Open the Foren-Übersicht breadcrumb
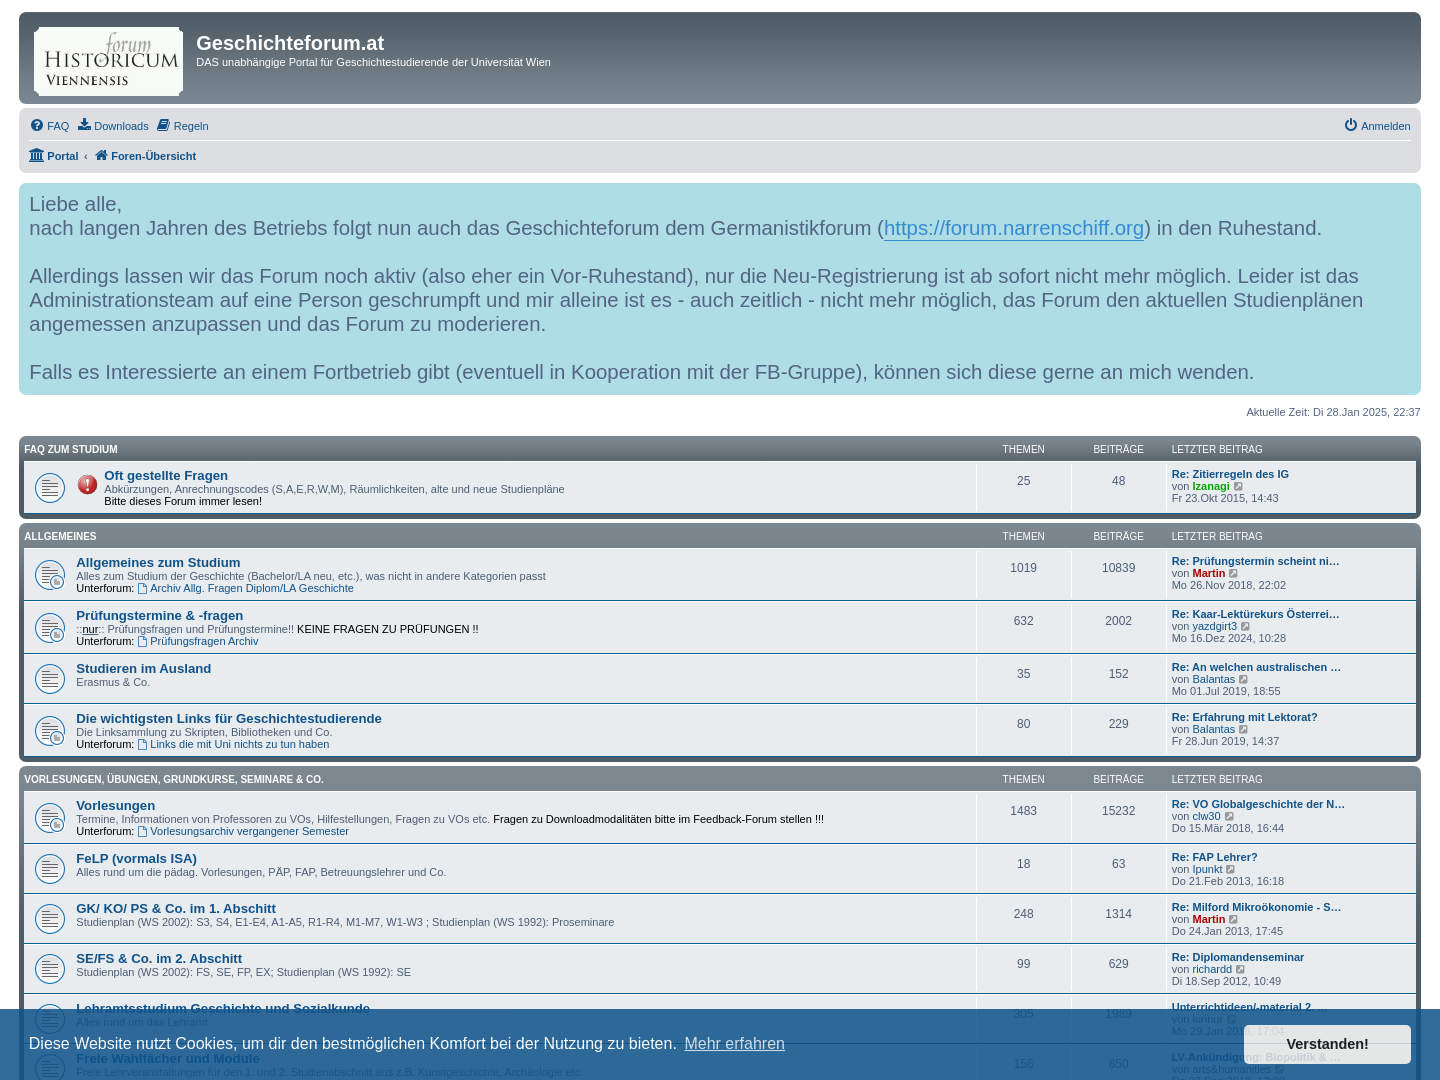Screen dimensions: 1440x1080 point(145,156)
